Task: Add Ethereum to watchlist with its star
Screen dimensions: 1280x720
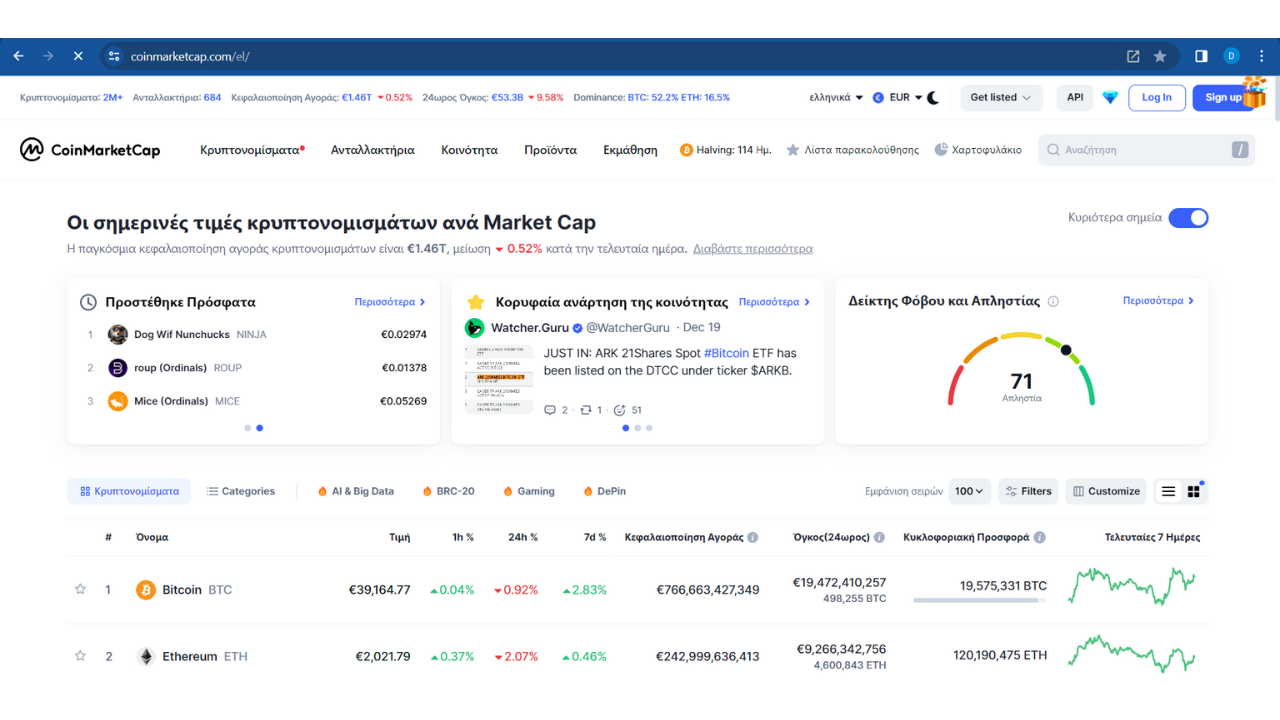Action: tap(80, 656)
